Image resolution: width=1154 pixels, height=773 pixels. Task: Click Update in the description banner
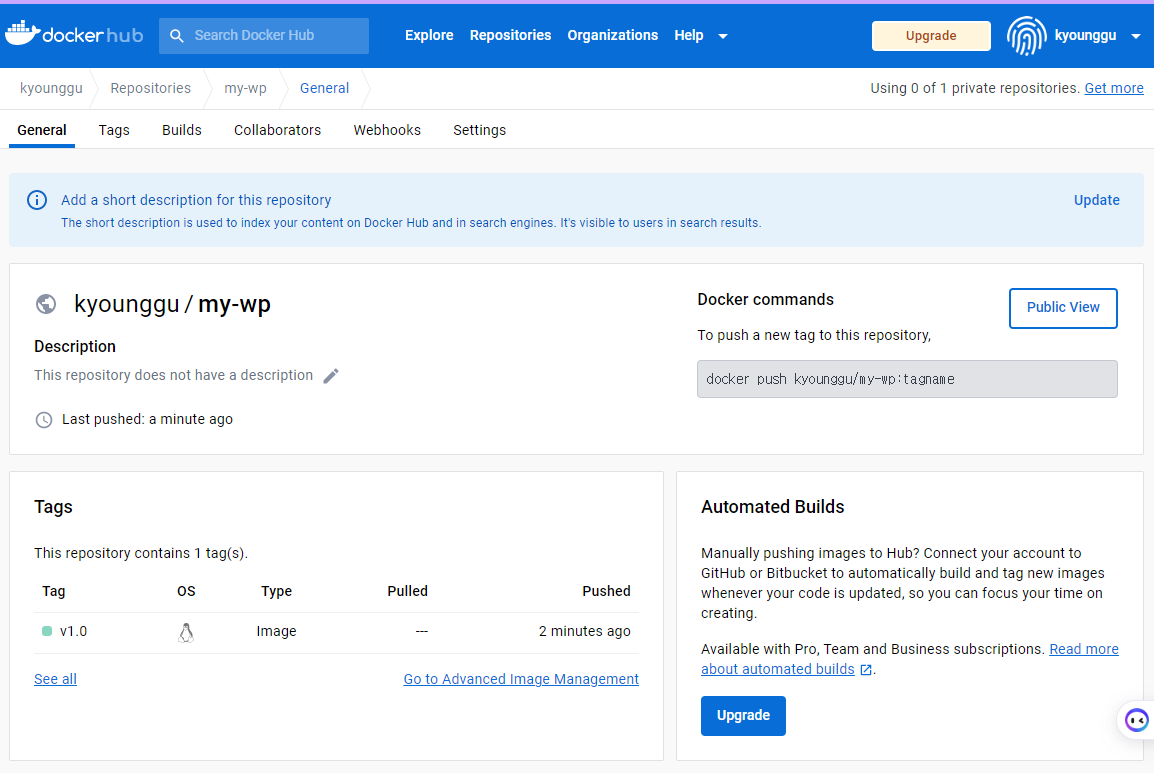click(x=1097, y=200)
